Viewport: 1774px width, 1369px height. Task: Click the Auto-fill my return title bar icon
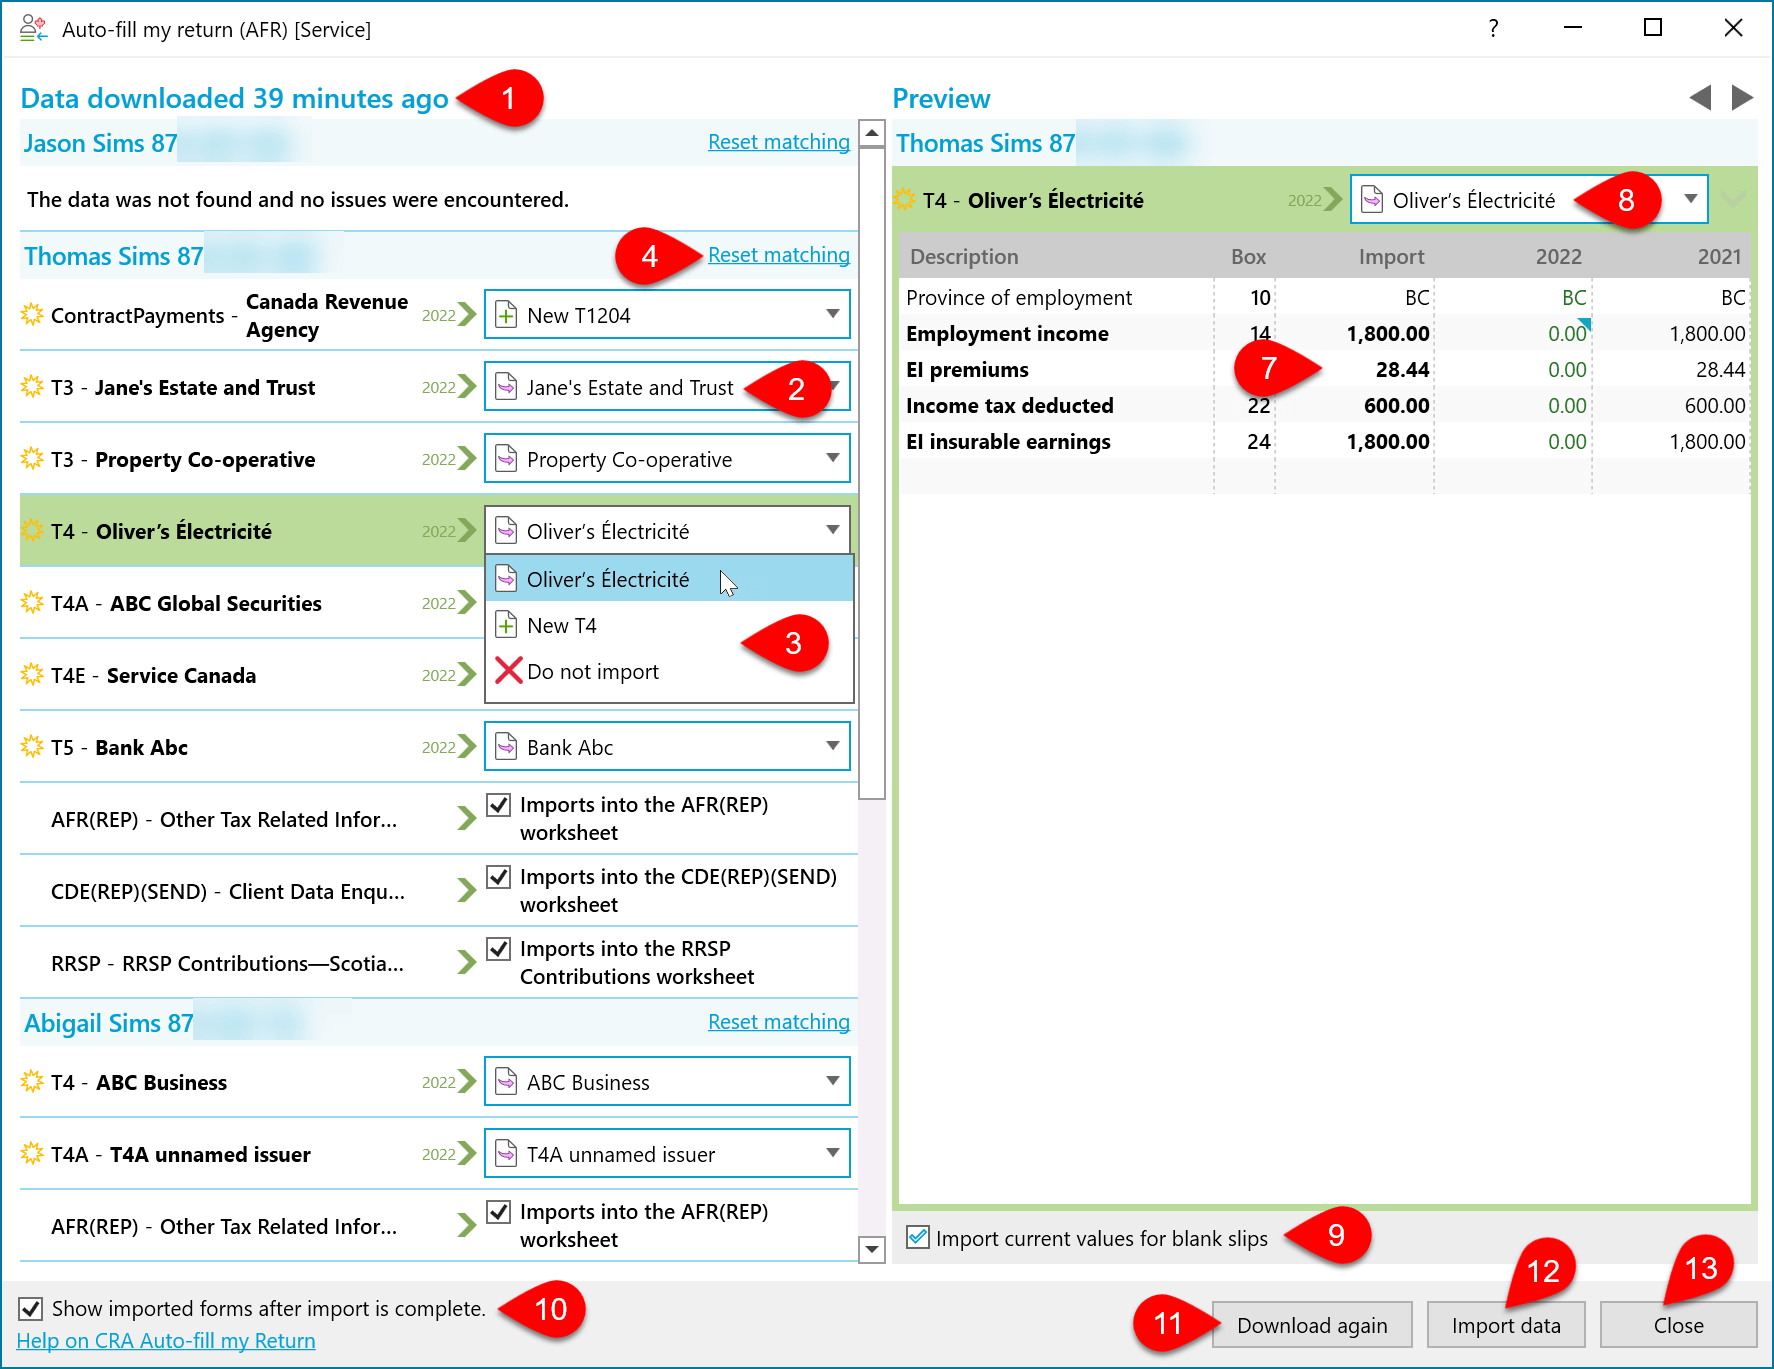34,29
